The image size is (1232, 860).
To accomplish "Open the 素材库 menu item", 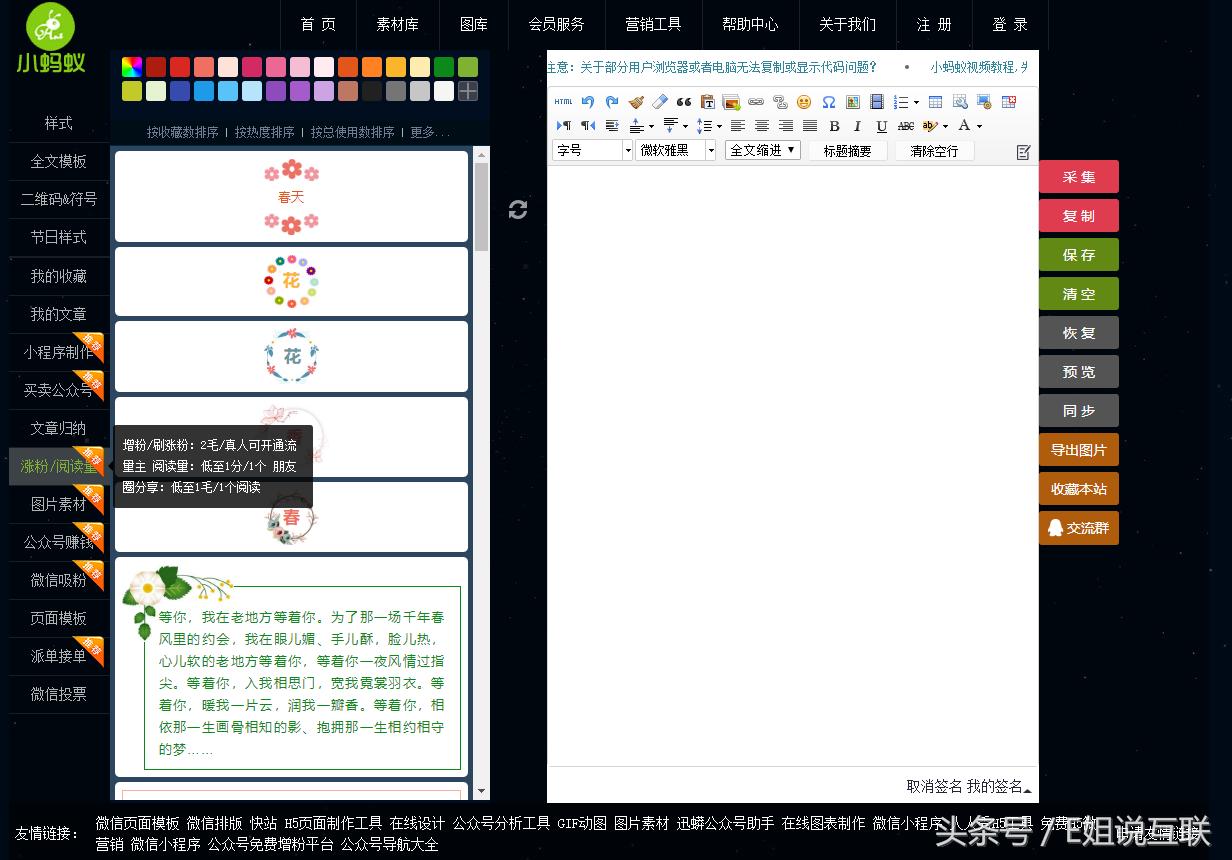I will click(397, 24).
